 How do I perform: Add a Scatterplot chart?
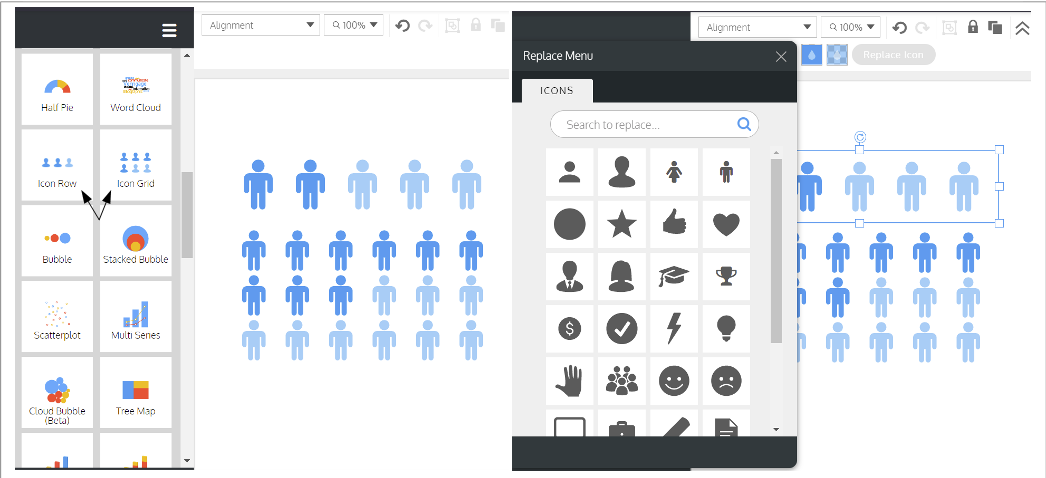point(57,317)
